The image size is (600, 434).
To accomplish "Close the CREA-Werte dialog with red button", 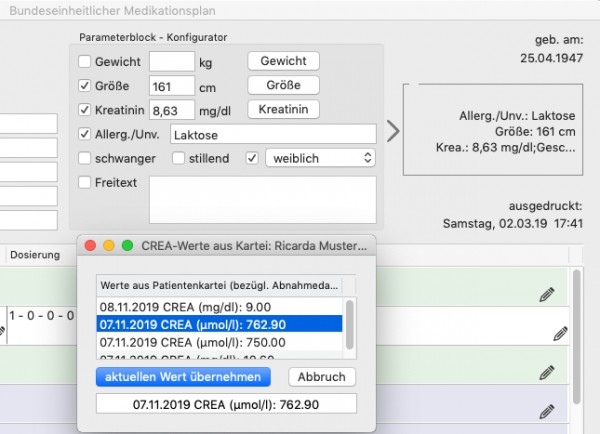I will point(90,246).
